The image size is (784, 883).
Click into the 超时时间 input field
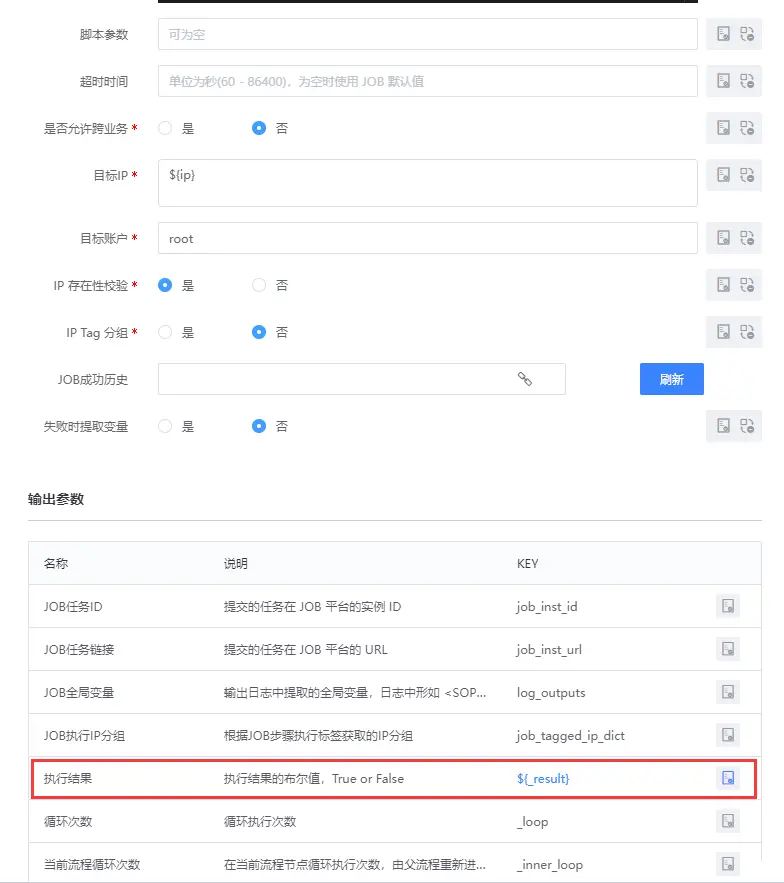tap(427, 81)
